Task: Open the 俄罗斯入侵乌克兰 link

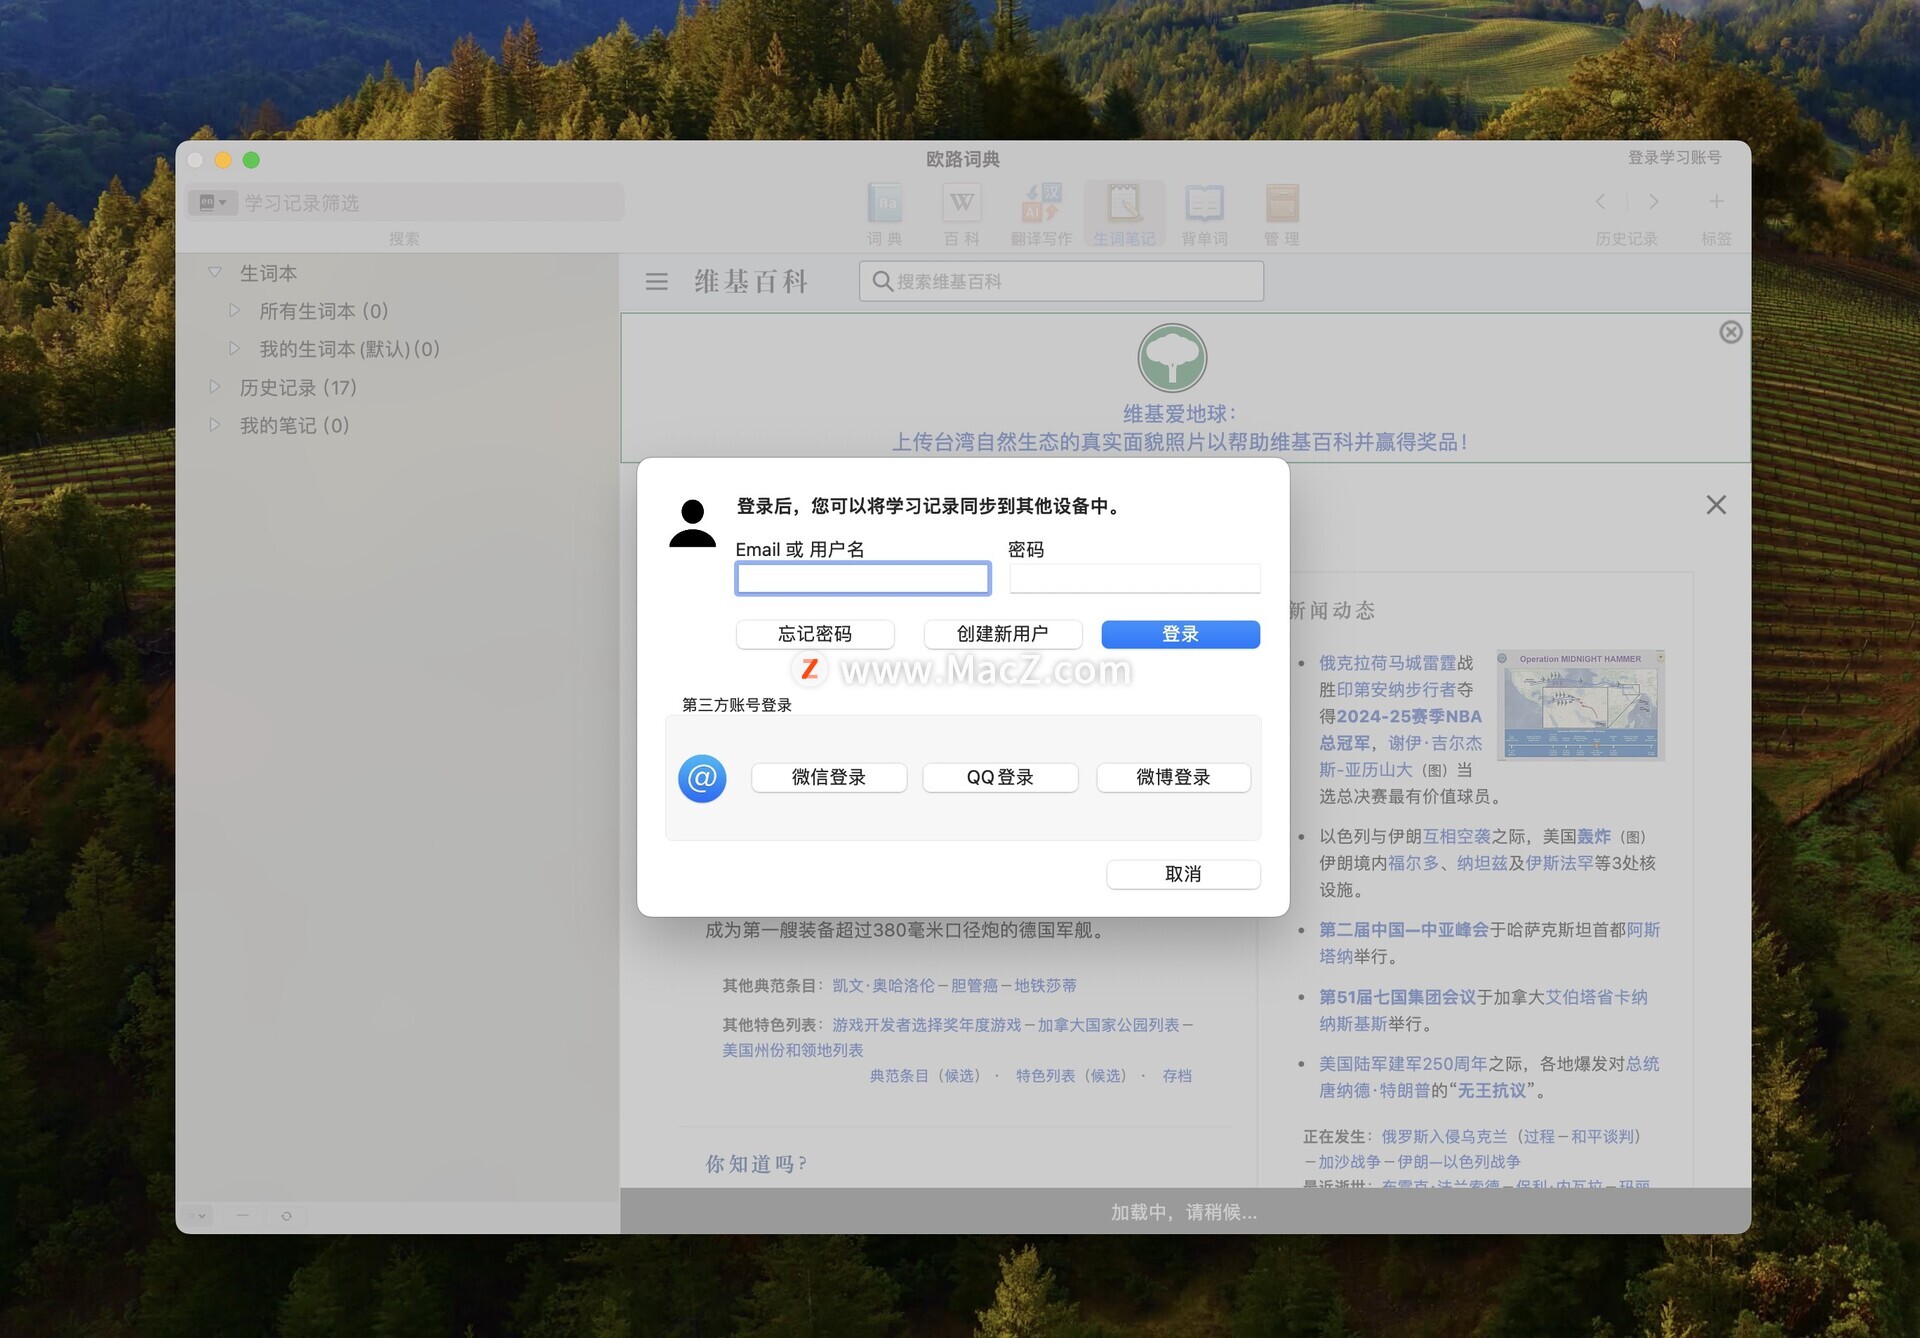Action: click(1444, 1137)
